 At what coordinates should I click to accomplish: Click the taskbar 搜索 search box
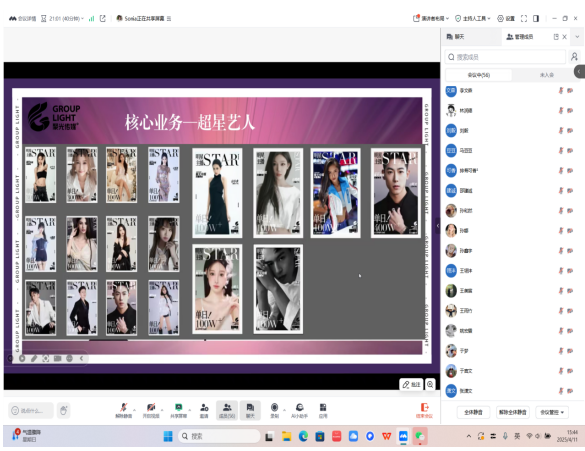pyautogui.click(x=219, y=436)
